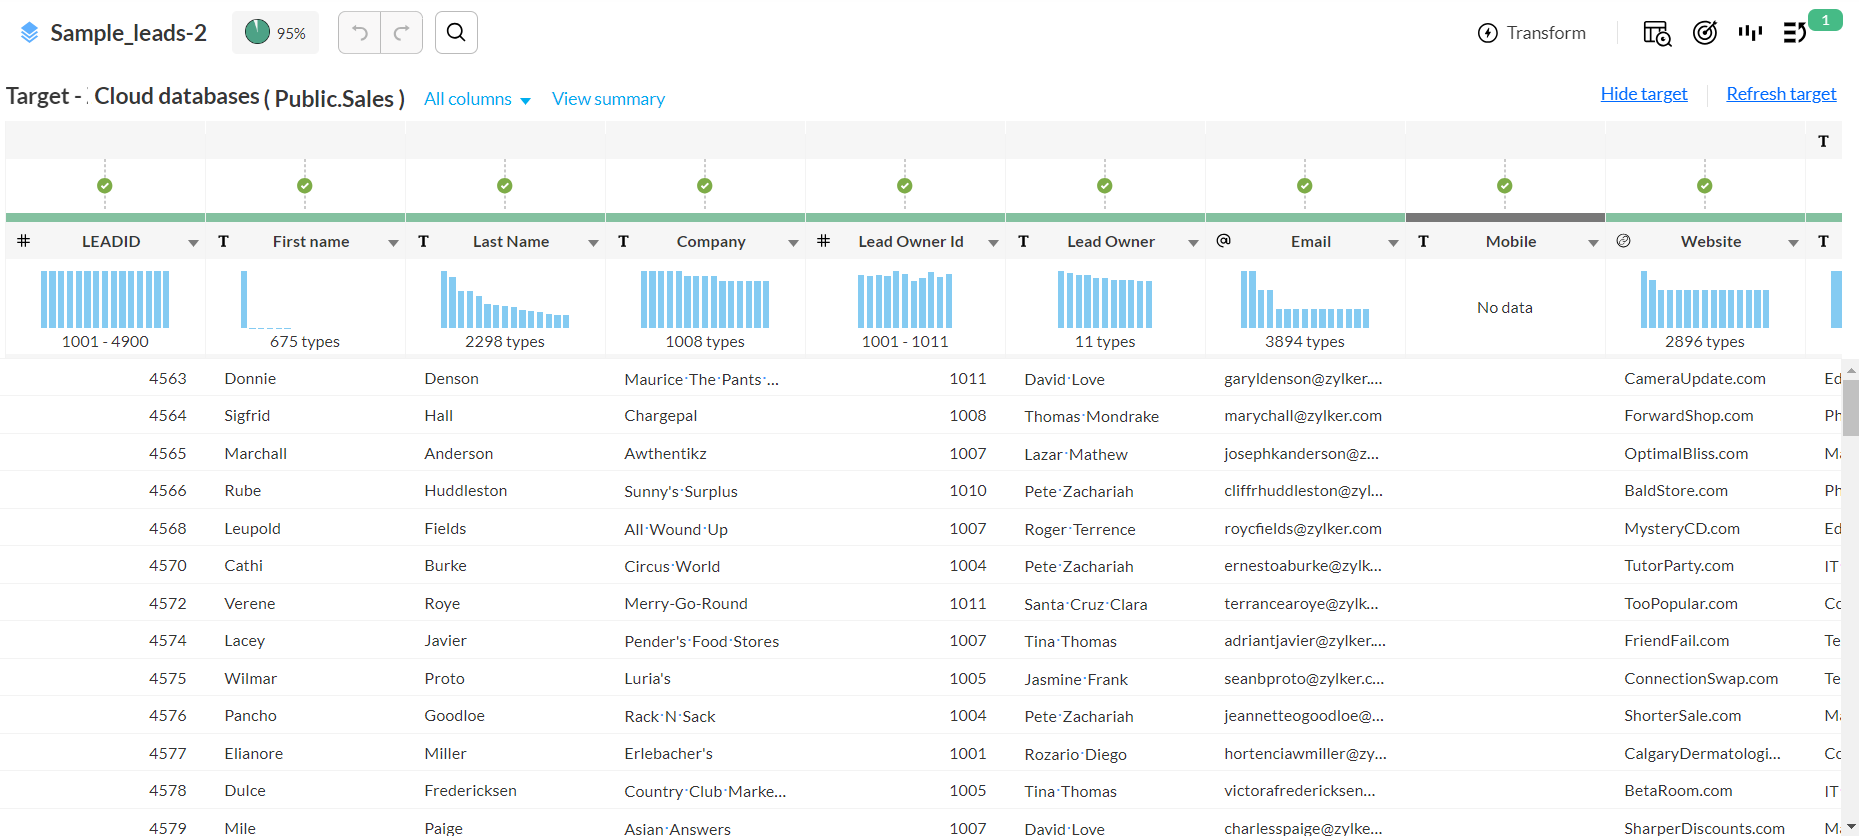
Task: Open the ruleset list icon
Action: pyautogui.click(x=1795, y=33)
